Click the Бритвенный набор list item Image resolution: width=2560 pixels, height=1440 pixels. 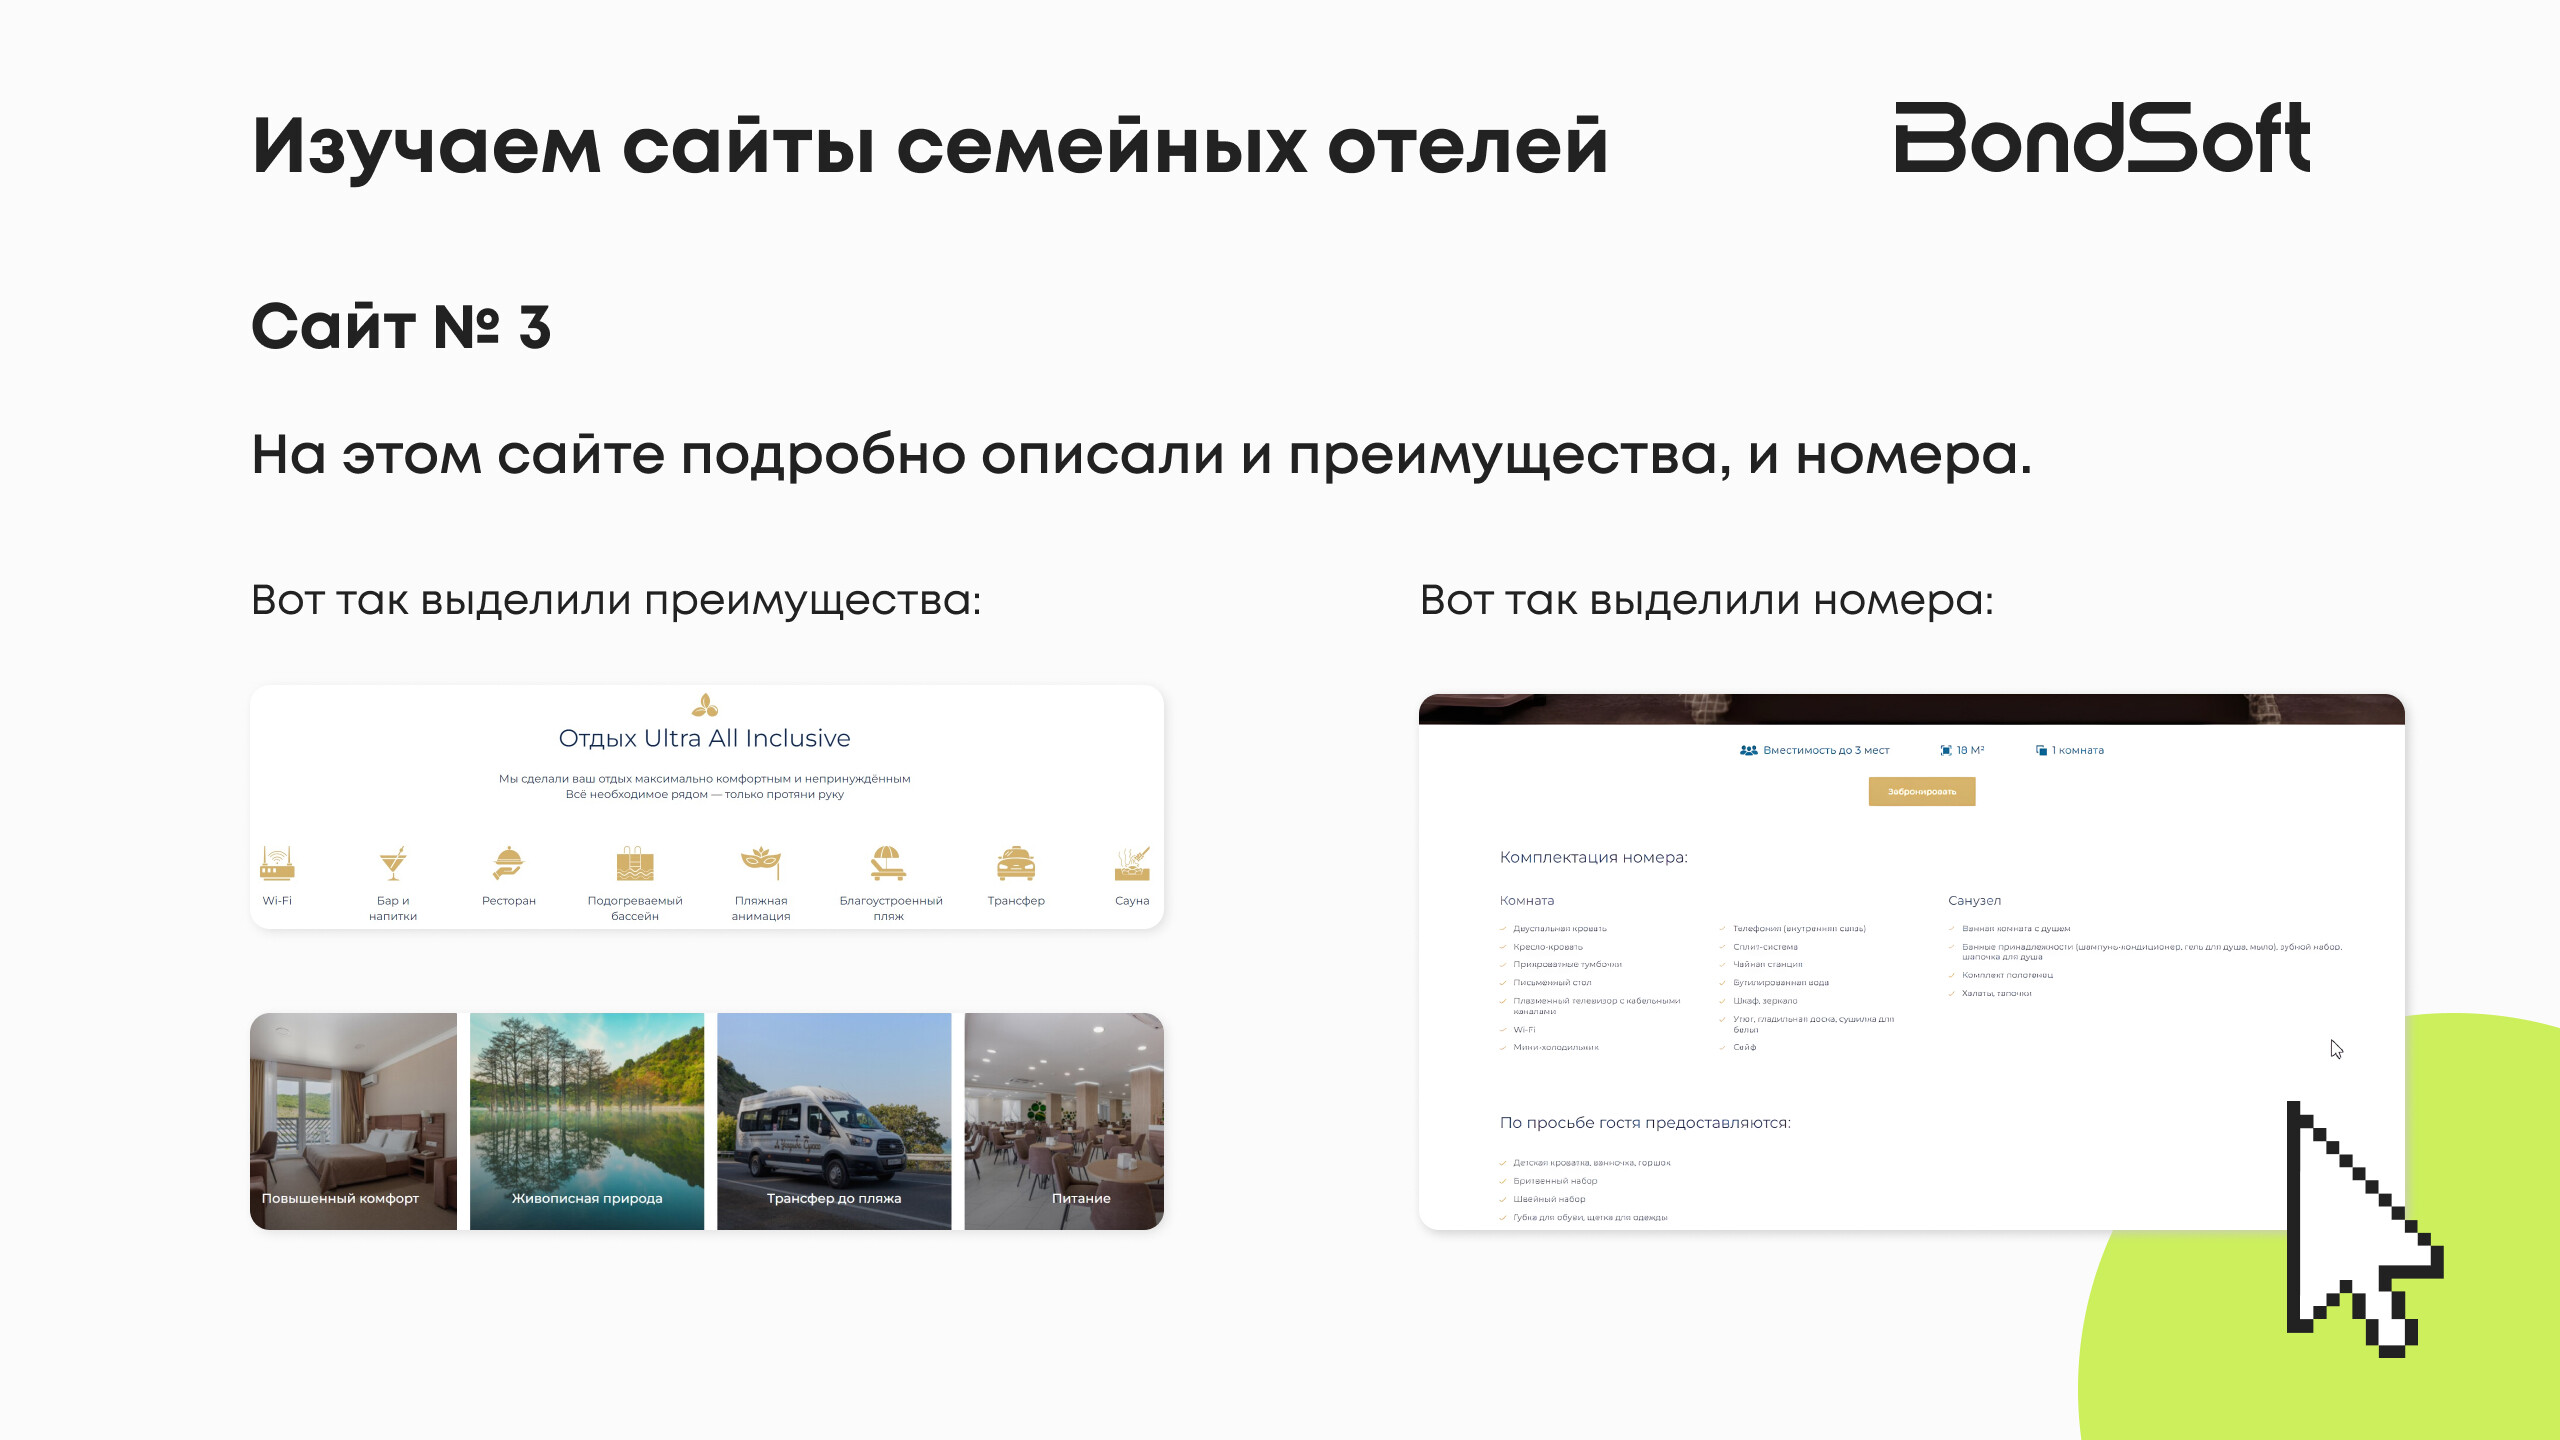click(1555, 1181)
